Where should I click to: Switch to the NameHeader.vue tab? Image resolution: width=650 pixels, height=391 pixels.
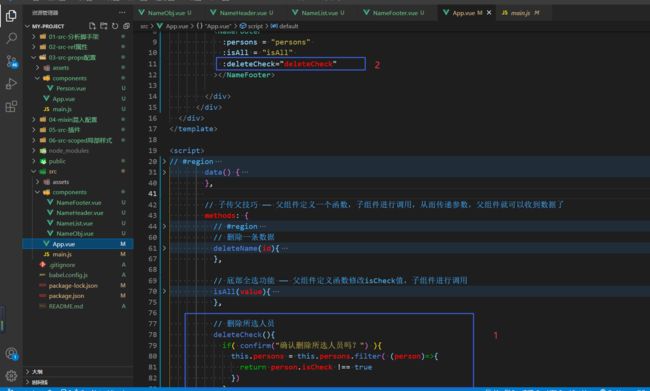(x=242, y=13)
